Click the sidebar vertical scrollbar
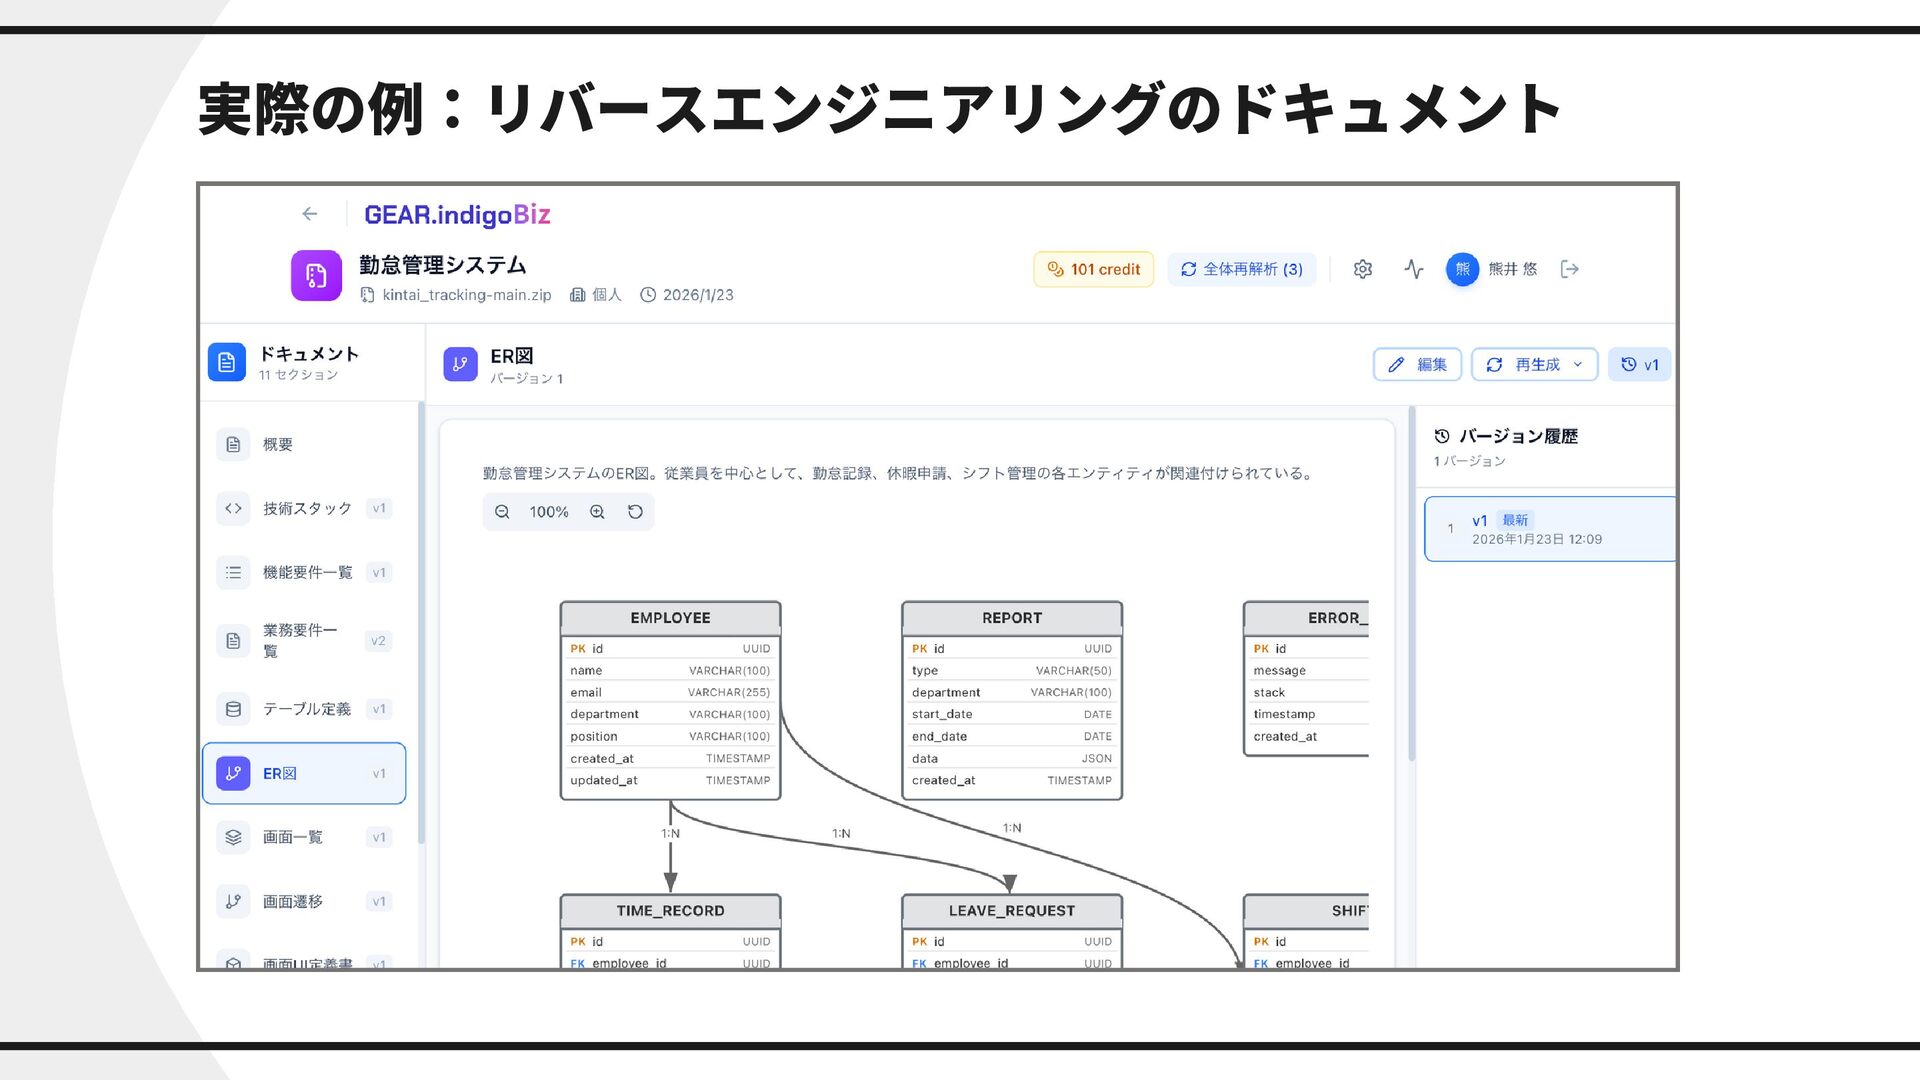The width and height of the screenshot is (1920, 1080). coord(421,620)
